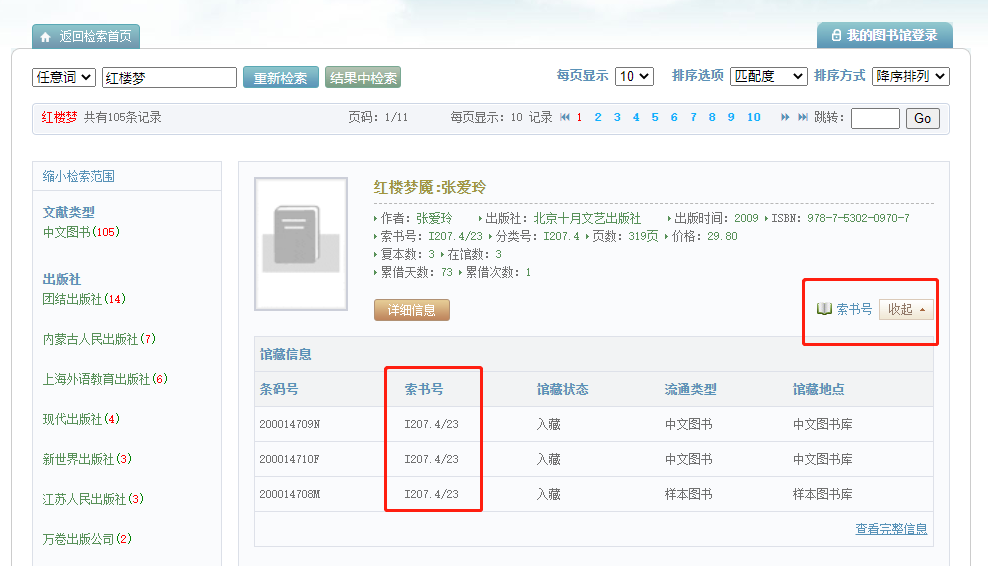Select barcode cell 200014708M
988x566 pixels.
[289, 494]
